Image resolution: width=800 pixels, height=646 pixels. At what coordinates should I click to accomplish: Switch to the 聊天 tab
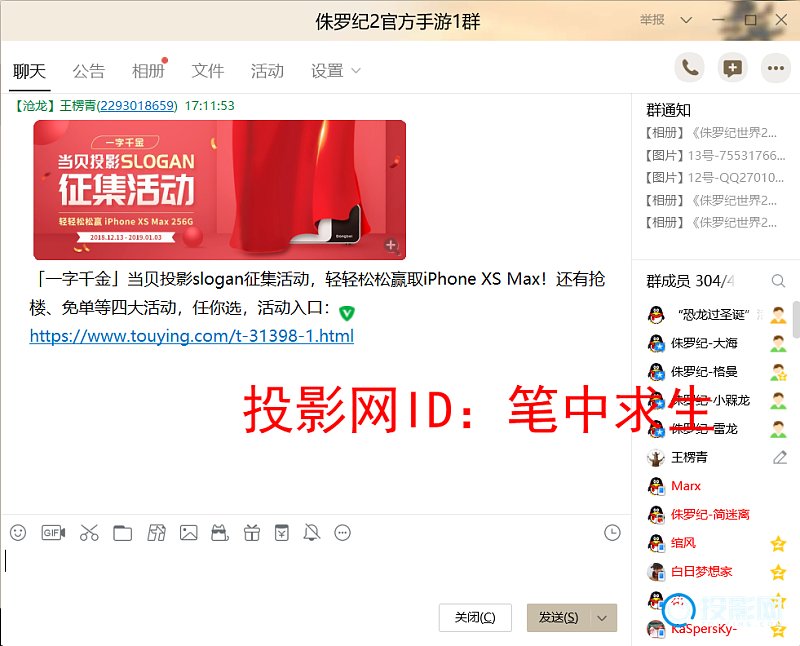[x=29, y=71]
